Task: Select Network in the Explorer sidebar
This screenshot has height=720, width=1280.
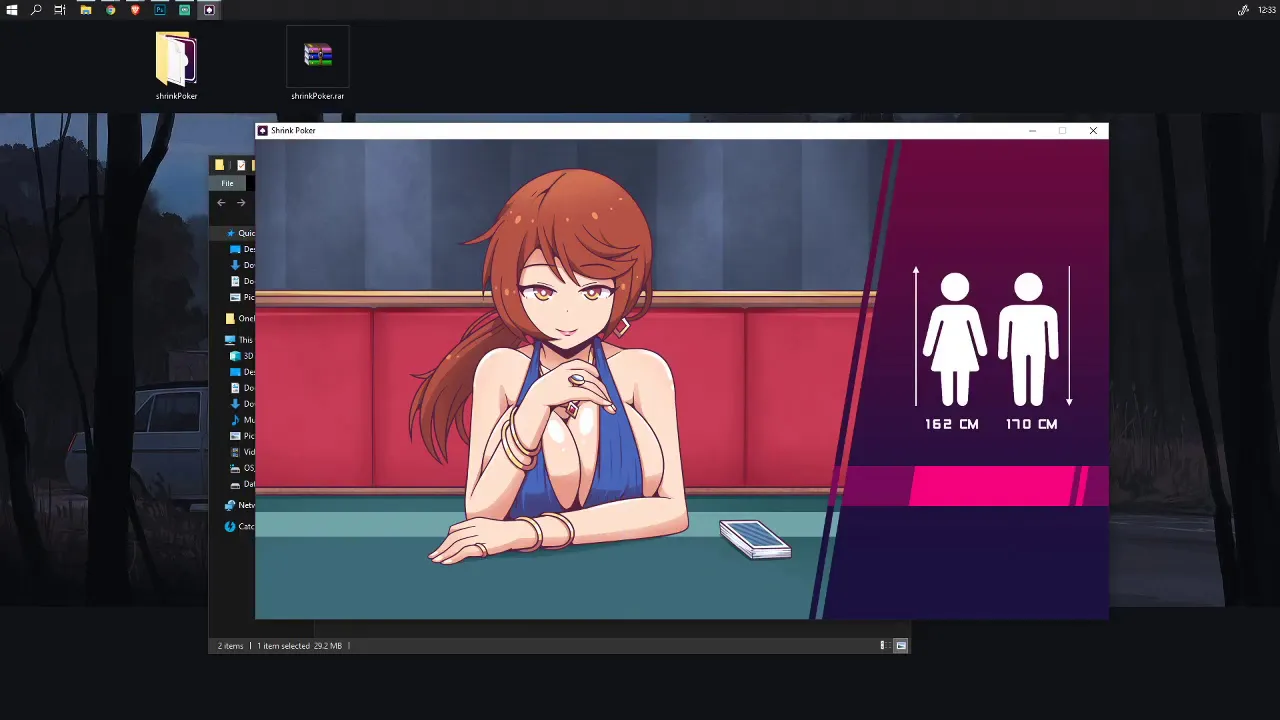Action: 240,505
